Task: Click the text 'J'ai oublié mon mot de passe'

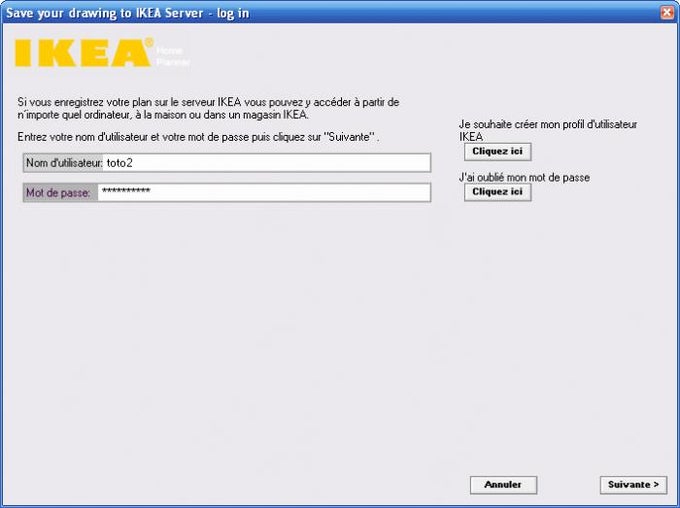Action: pos(524,177)
